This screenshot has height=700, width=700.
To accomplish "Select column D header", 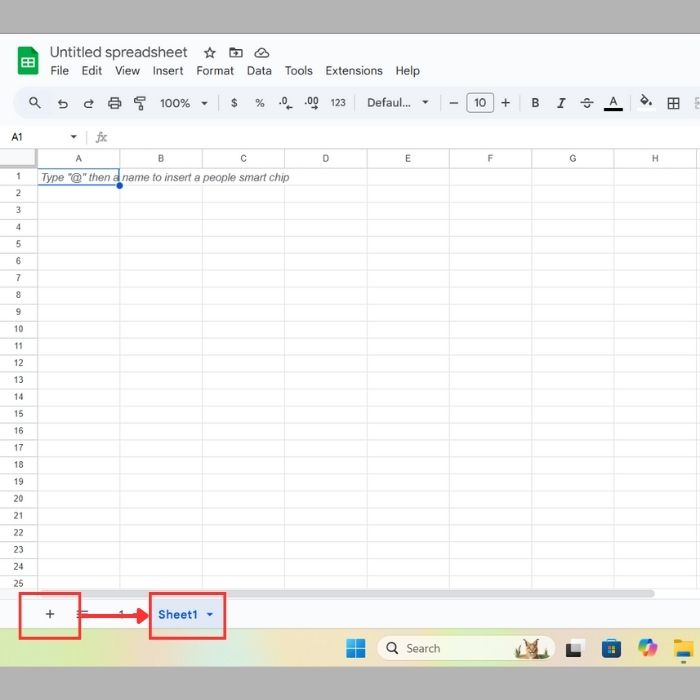I will [325, 158].
